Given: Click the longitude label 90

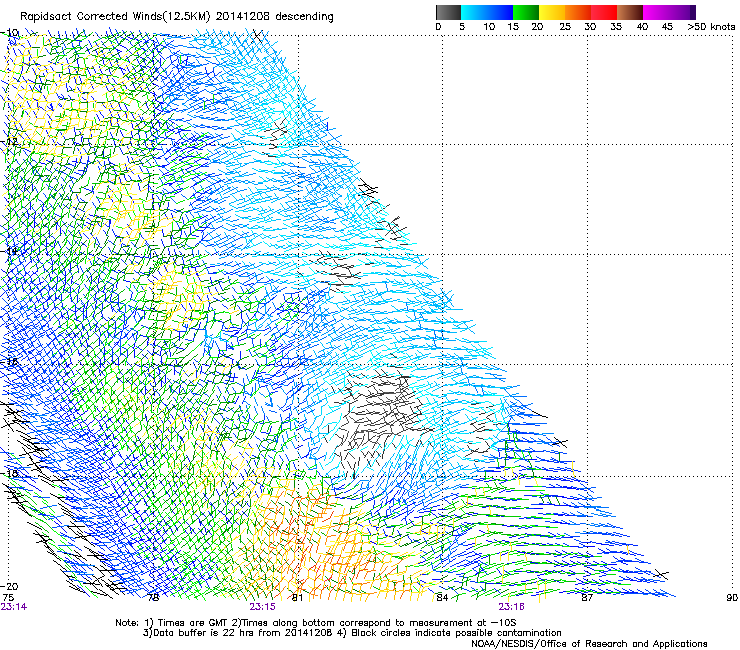Looking at the screenshot, I should click(x=732, y=598).
